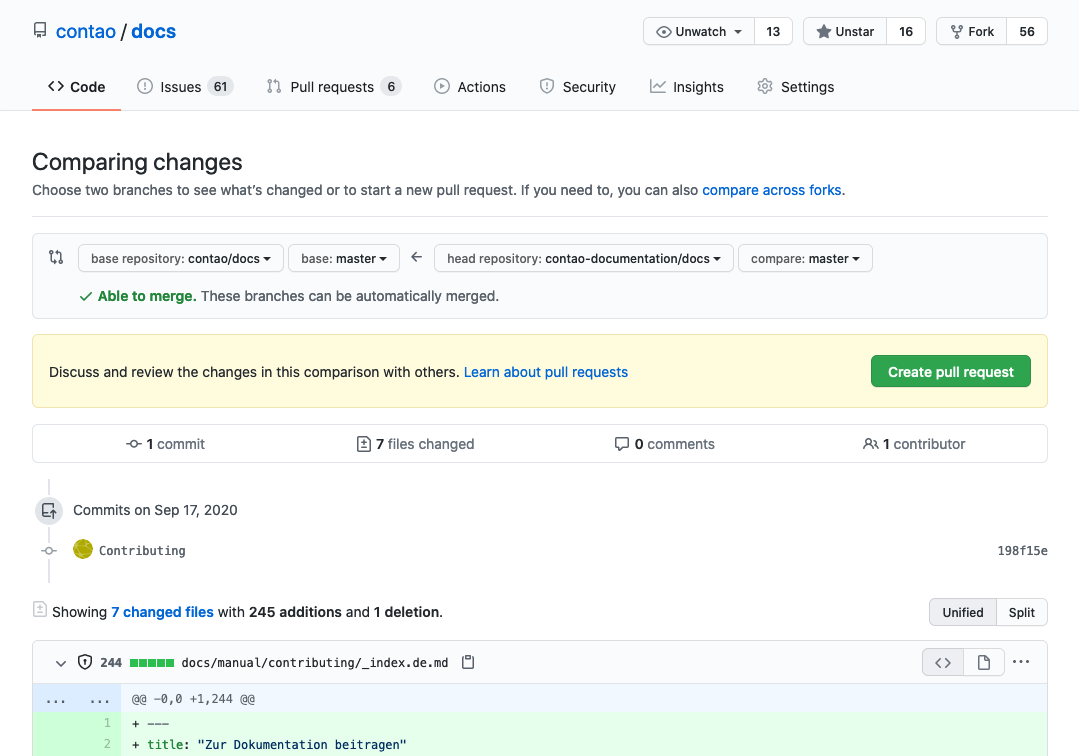Copy the file path with clipboard icon
This screenshot has width=1079, height=756.
468,662
